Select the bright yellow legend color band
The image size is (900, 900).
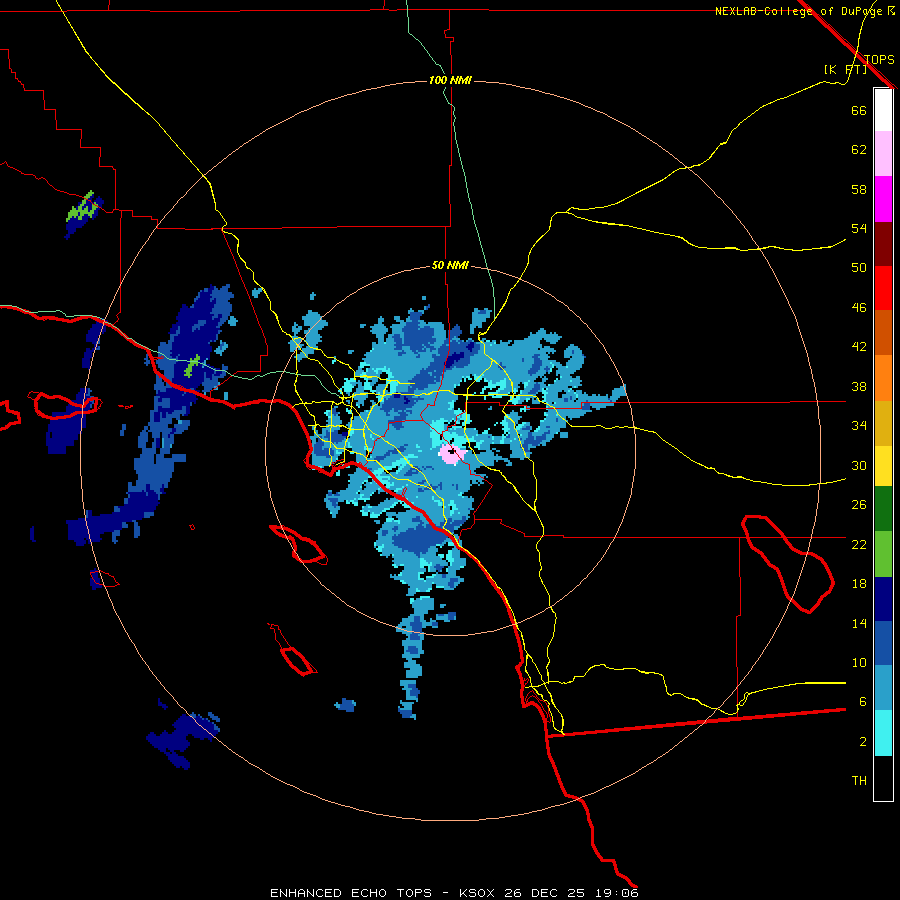(883, 466)
